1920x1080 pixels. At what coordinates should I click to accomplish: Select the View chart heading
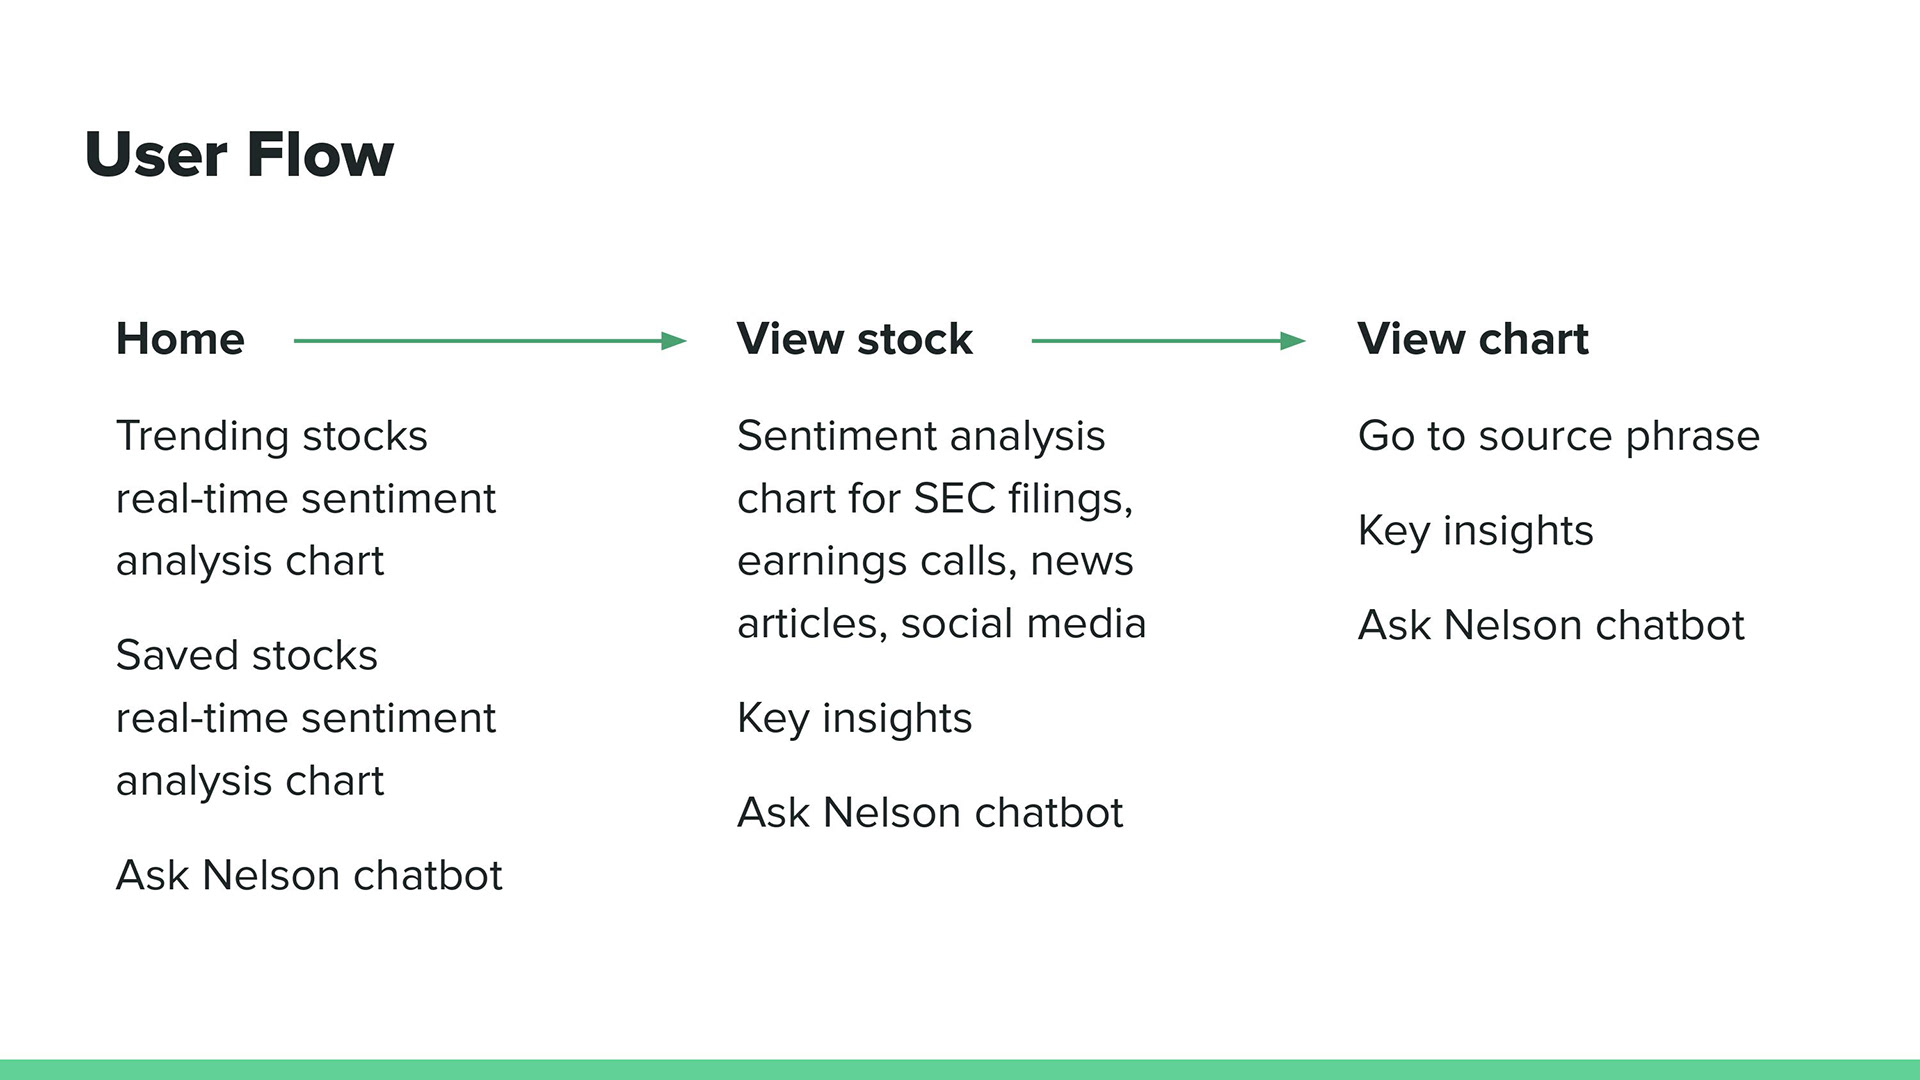pyautogui.click(x=1473, y=339)
